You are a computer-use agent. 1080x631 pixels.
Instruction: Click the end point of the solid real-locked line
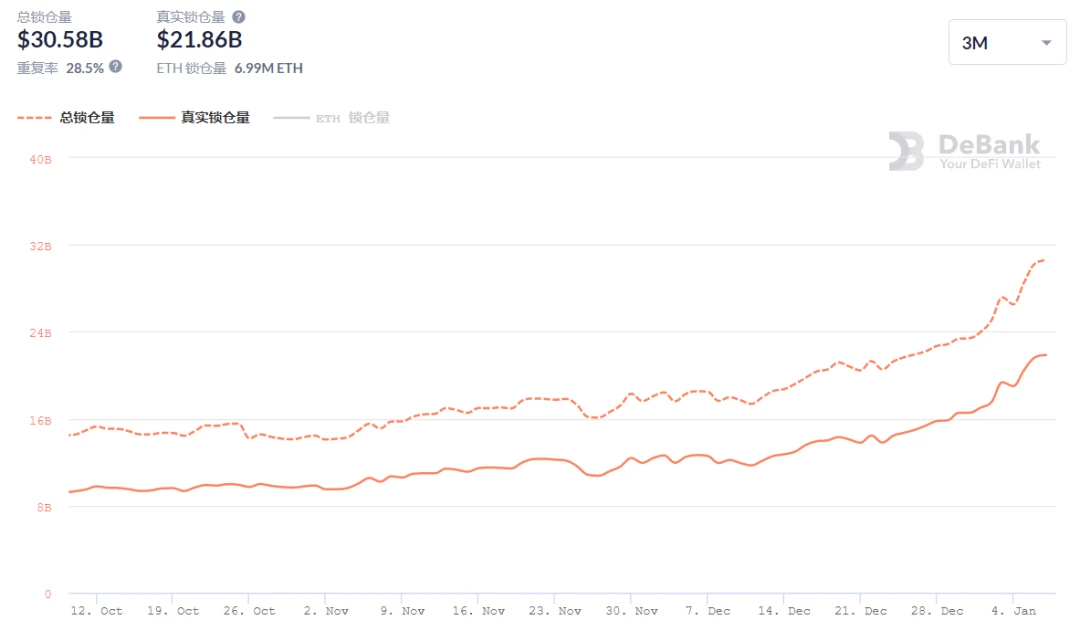point(1046,355)
